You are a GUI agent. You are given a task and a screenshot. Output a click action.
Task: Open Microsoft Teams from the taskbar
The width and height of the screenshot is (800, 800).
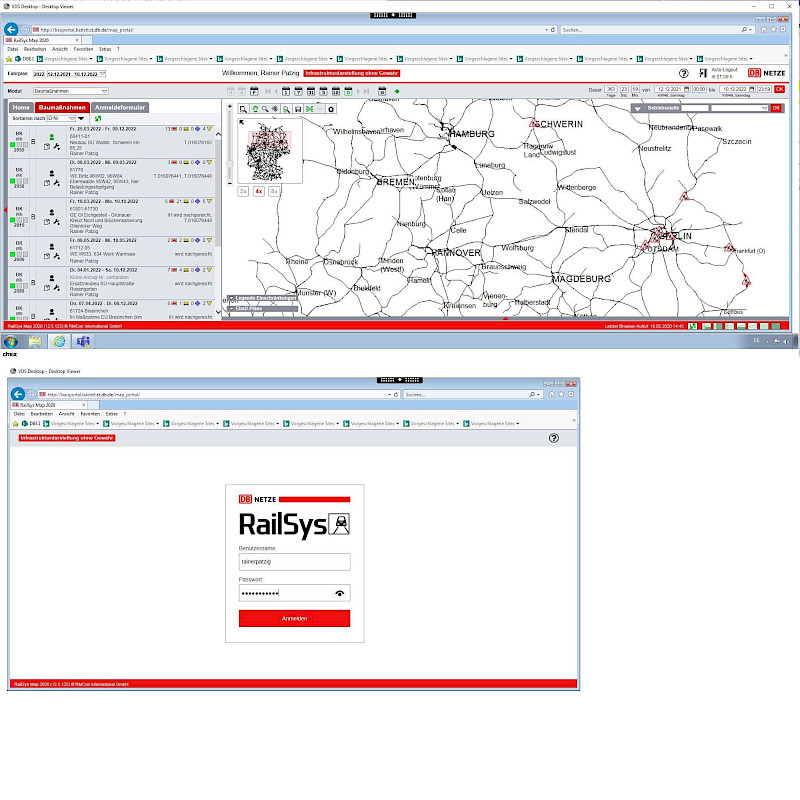(83, 341)
